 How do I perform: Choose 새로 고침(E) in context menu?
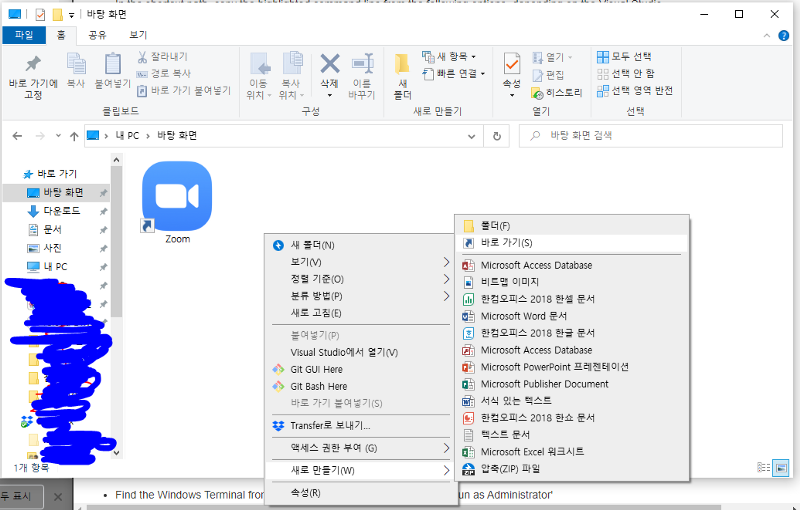(x=360, y=313)
